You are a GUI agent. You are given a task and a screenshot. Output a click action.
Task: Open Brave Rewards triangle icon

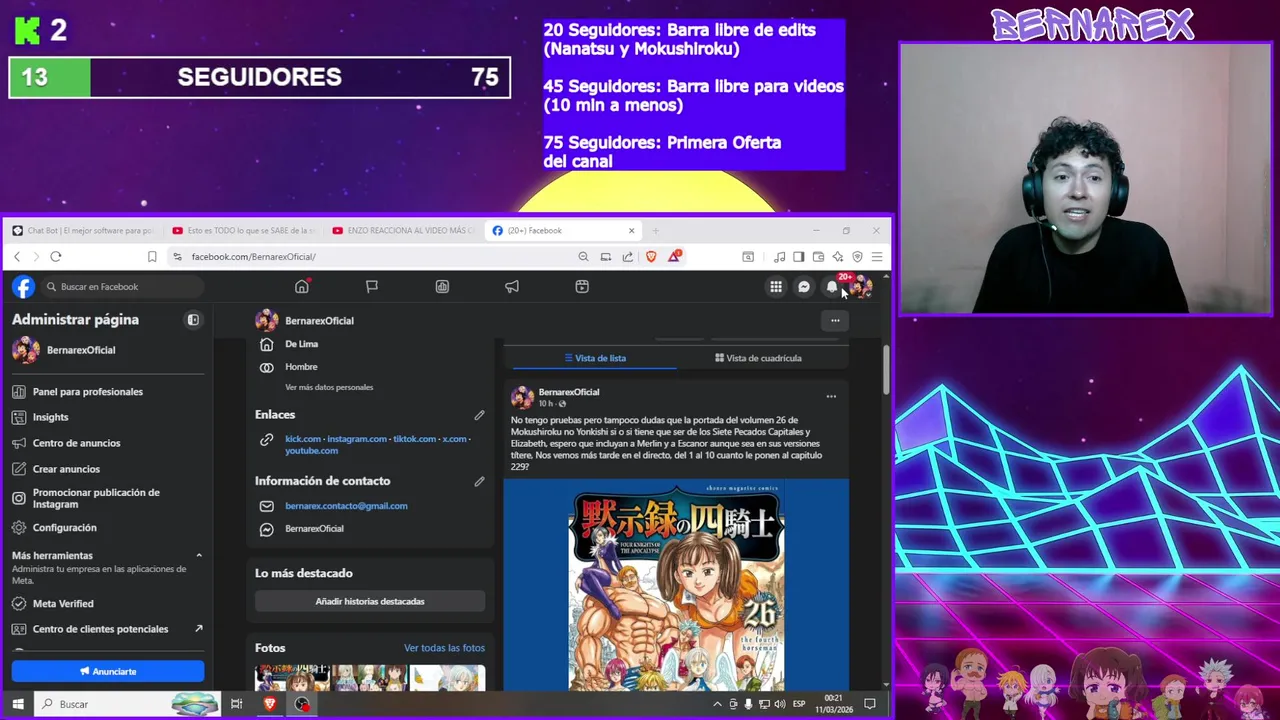pyautogui.click(x=674, y=257)
